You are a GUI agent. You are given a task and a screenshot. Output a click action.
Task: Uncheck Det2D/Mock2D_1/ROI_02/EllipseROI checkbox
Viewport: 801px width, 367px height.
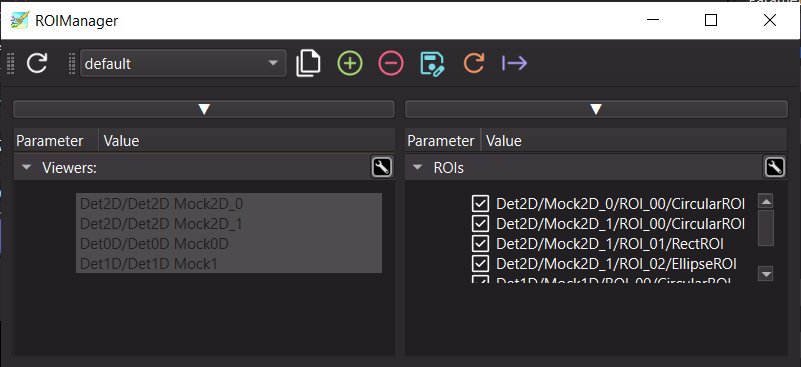click(480, 263)
